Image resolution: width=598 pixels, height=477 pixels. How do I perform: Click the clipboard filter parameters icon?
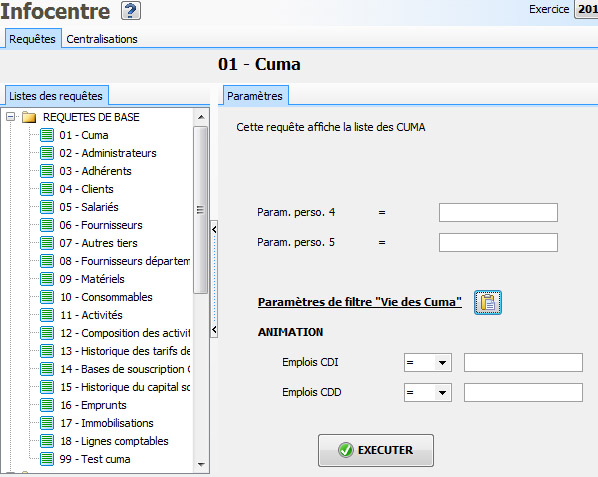488,302
